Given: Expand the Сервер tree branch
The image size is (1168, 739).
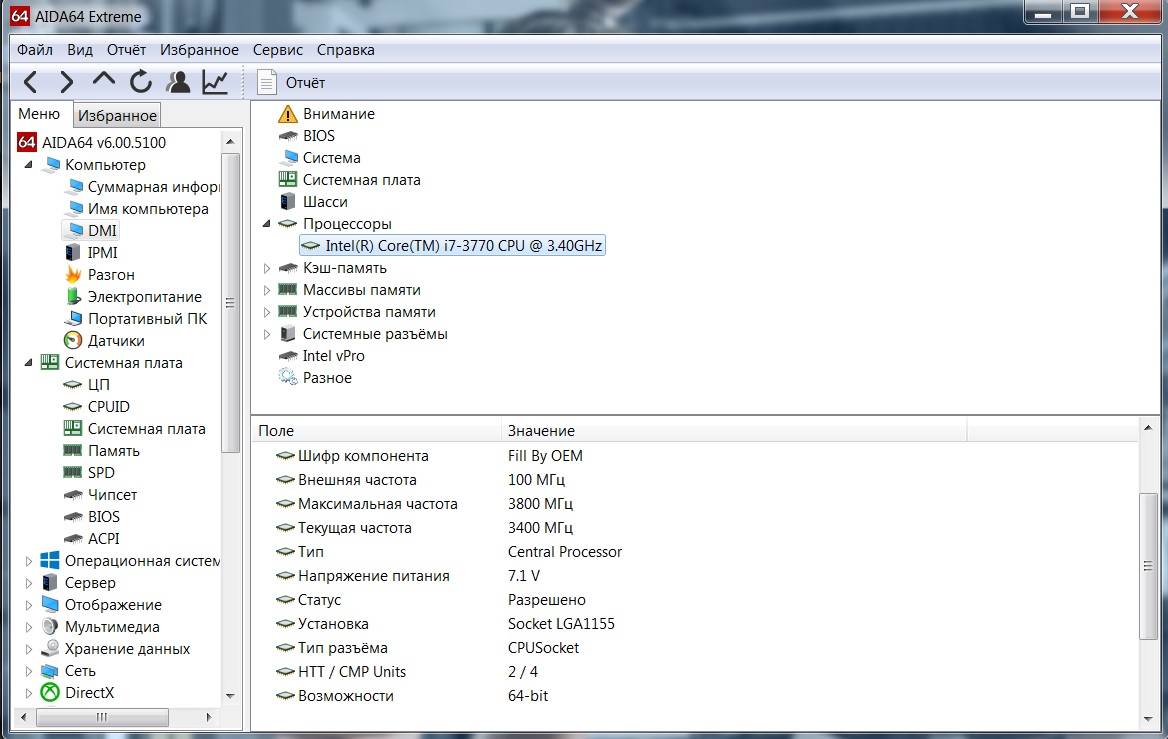Looking at the screenshot, I should pos(28,583).
